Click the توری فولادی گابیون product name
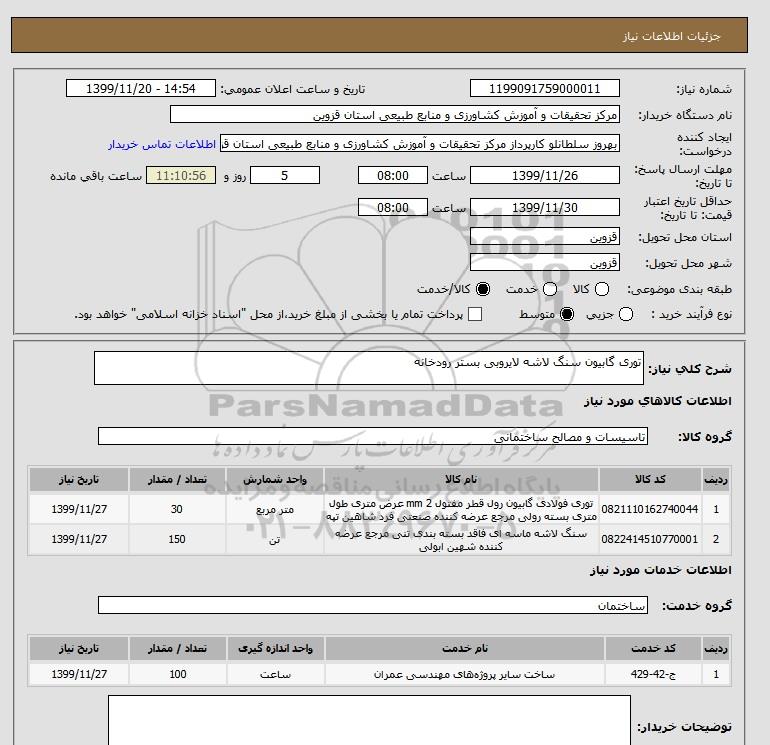The width and height of the screenshot is (770, 745). tap(461, 510)
